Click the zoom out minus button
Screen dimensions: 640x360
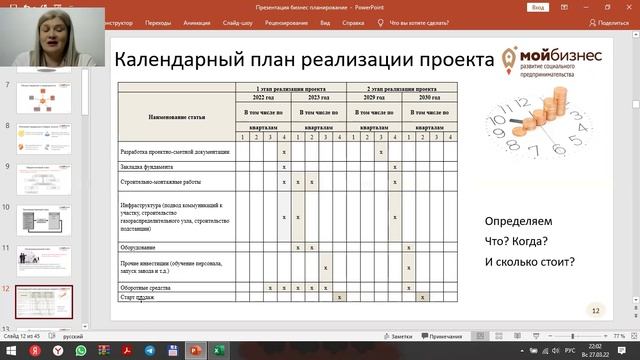[x=550, y=336]
